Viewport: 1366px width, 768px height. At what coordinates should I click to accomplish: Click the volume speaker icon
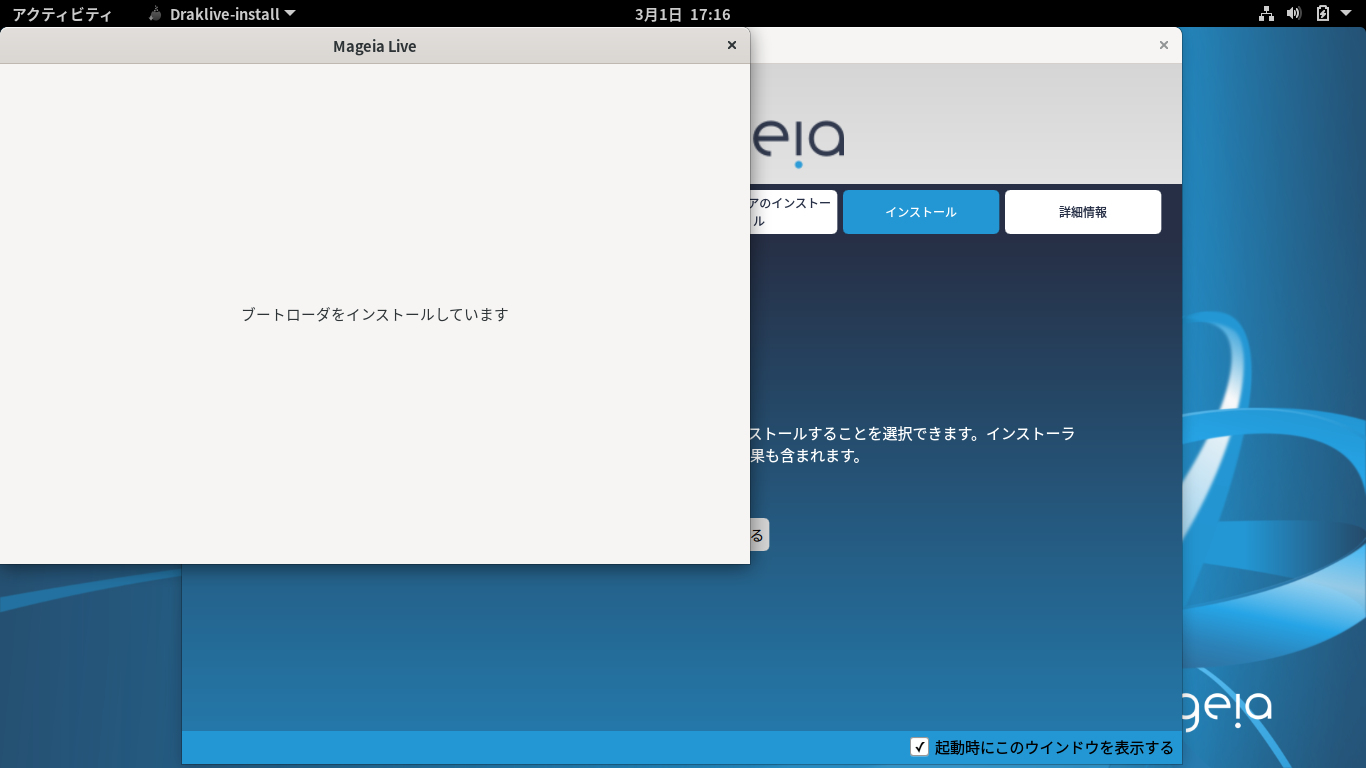click(x=1294, y=14)
